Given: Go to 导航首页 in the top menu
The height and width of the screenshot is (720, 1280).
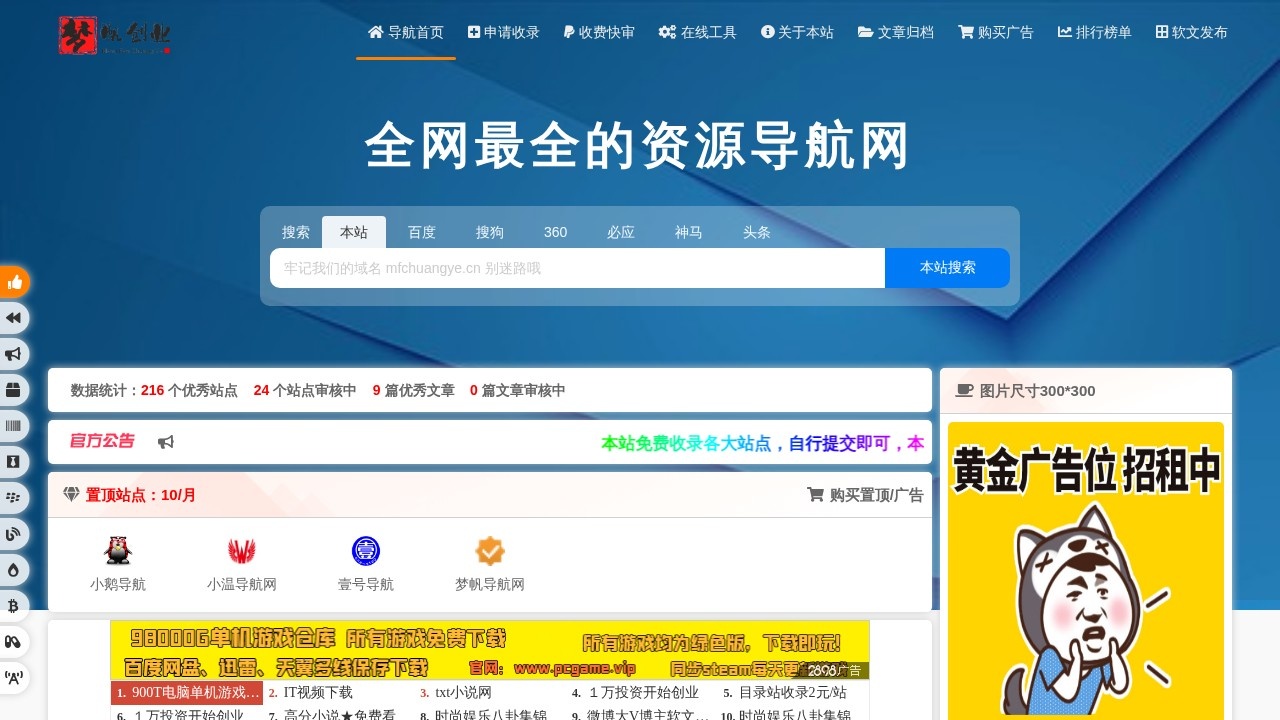Looking at the screenshot, I should click(406, 32).
